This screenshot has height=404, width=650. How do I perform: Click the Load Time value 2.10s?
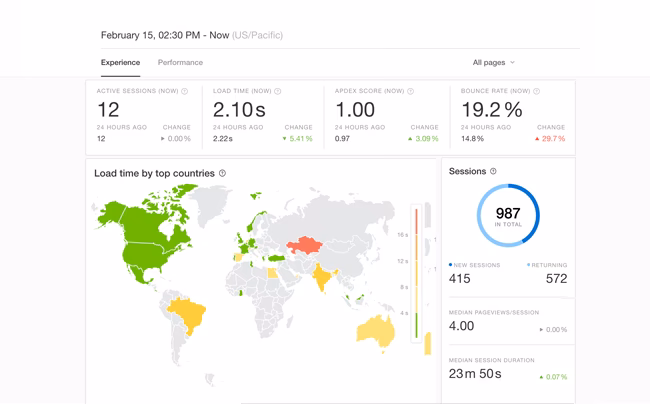coord(239,110)
